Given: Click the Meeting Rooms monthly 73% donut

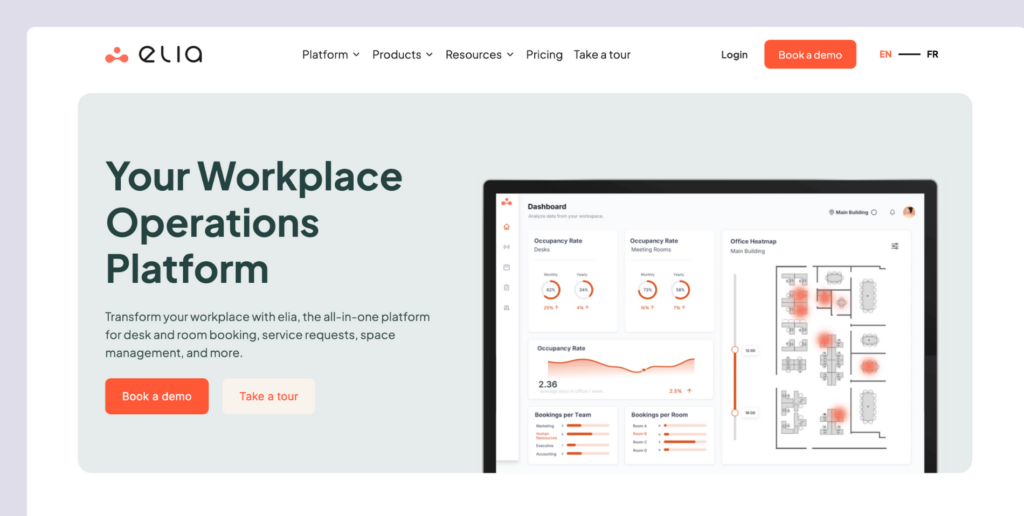Looking at the screenshot, I should tap(647, 289).
